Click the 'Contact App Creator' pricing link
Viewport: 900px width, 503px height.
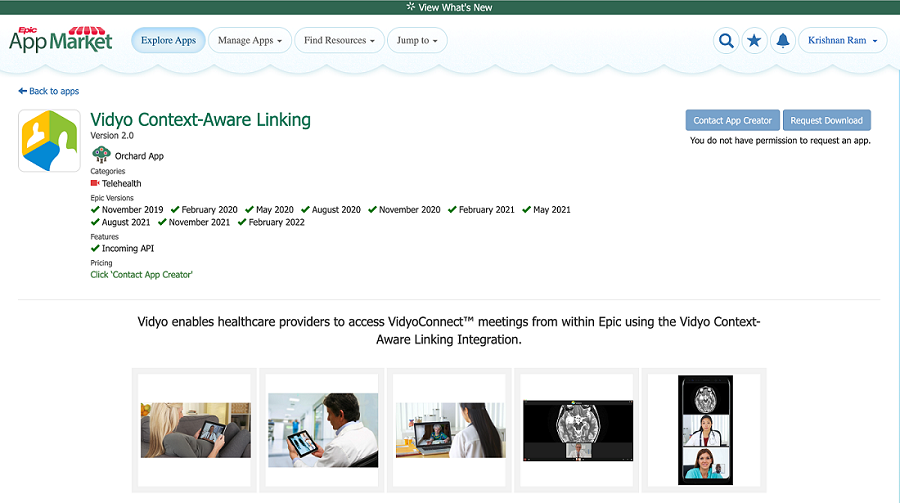[x=141, y=274]
